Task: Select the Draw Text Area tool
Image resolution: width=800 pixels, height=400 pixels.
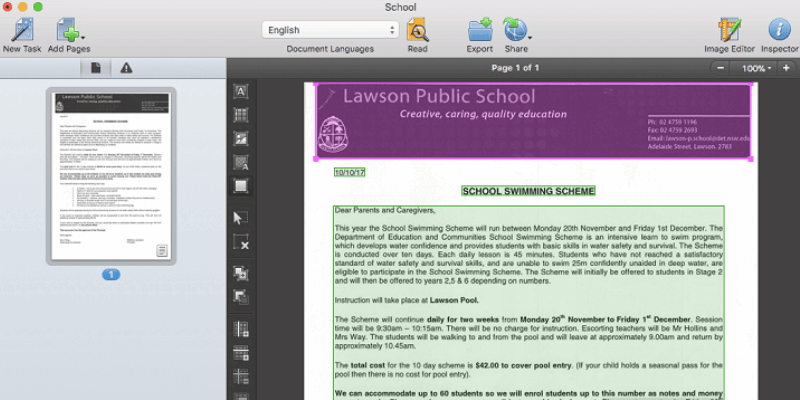Action: point(241,91)
